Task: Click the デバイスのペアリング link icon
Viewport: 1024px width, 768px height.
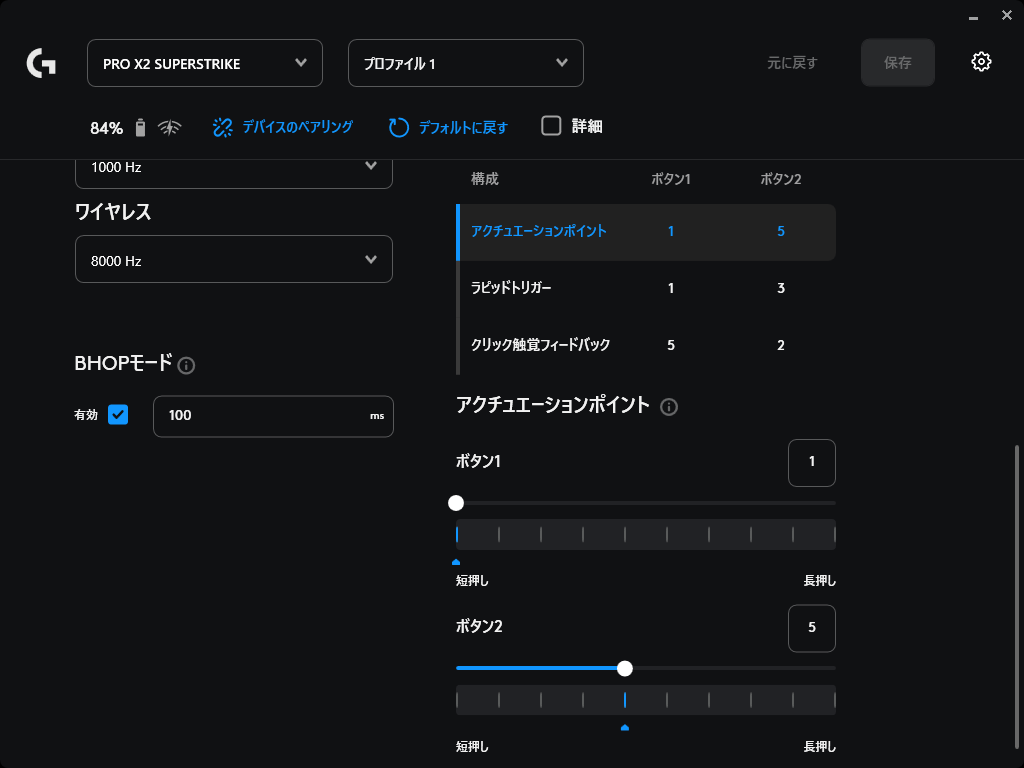Action: (x=222, y=127)
